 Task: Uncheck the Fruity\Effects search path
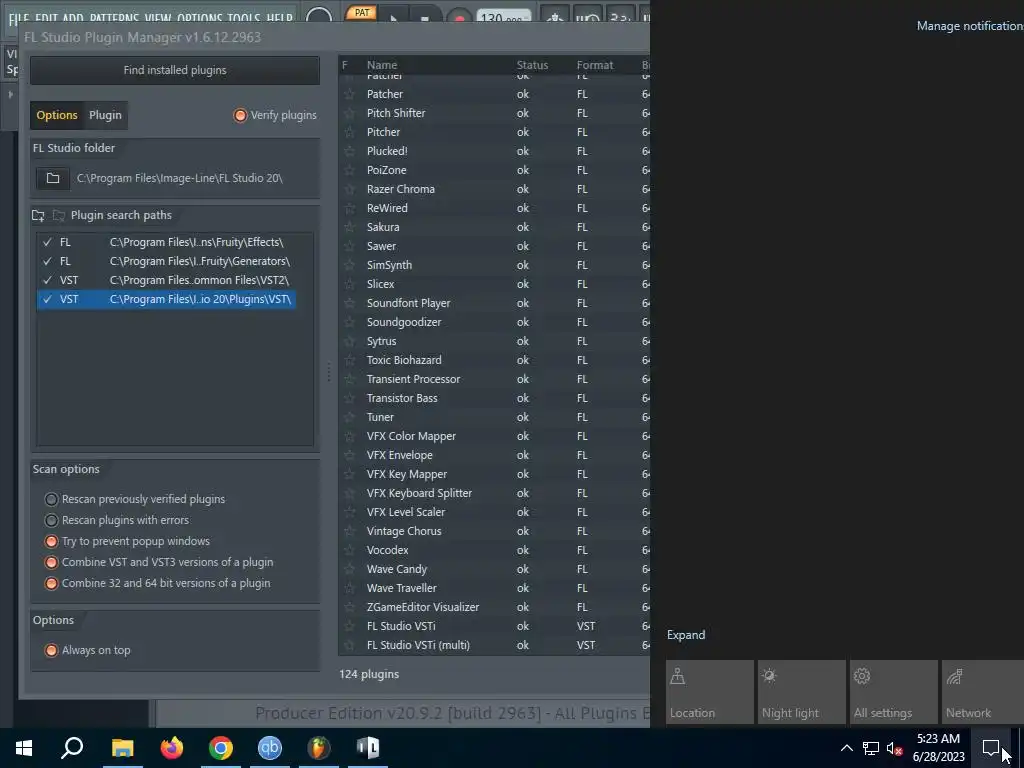tap(47, 242)
